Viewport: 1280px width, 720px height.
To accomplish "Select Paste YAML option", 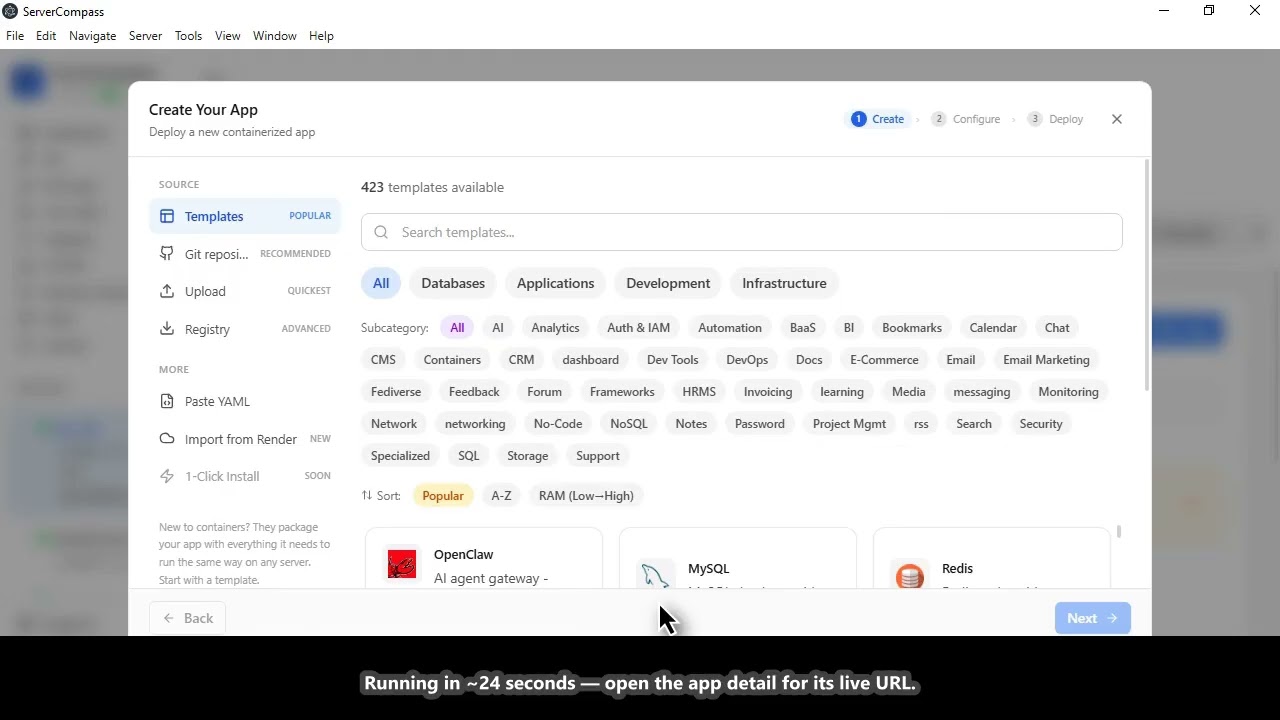I will tap(245, 401).
